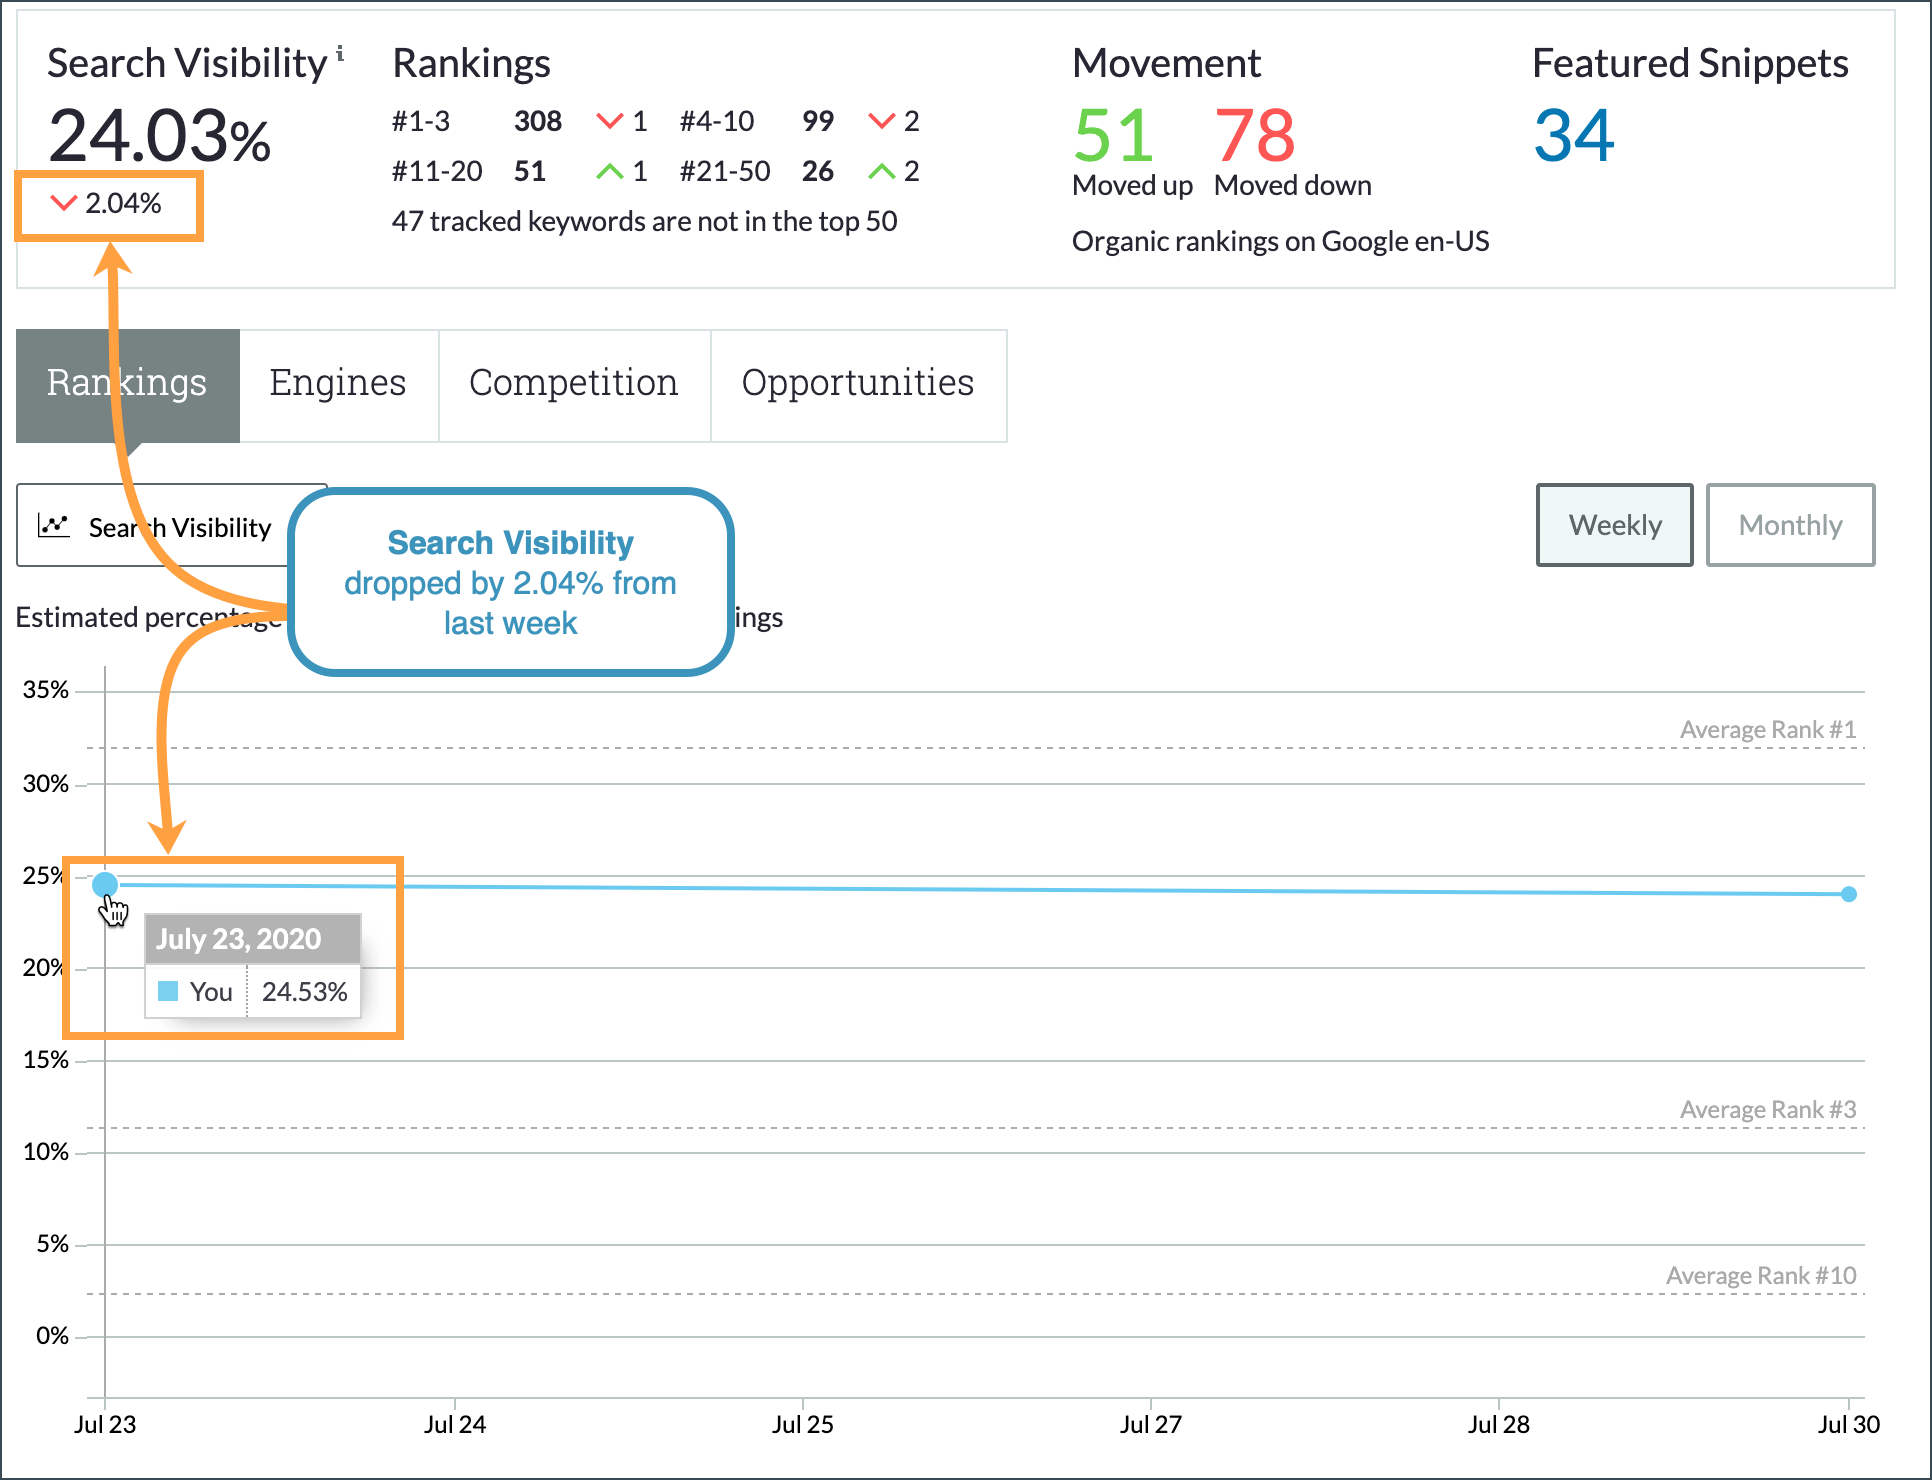Select the line chart icon beside Search Visibility

(x=55, y=525)
